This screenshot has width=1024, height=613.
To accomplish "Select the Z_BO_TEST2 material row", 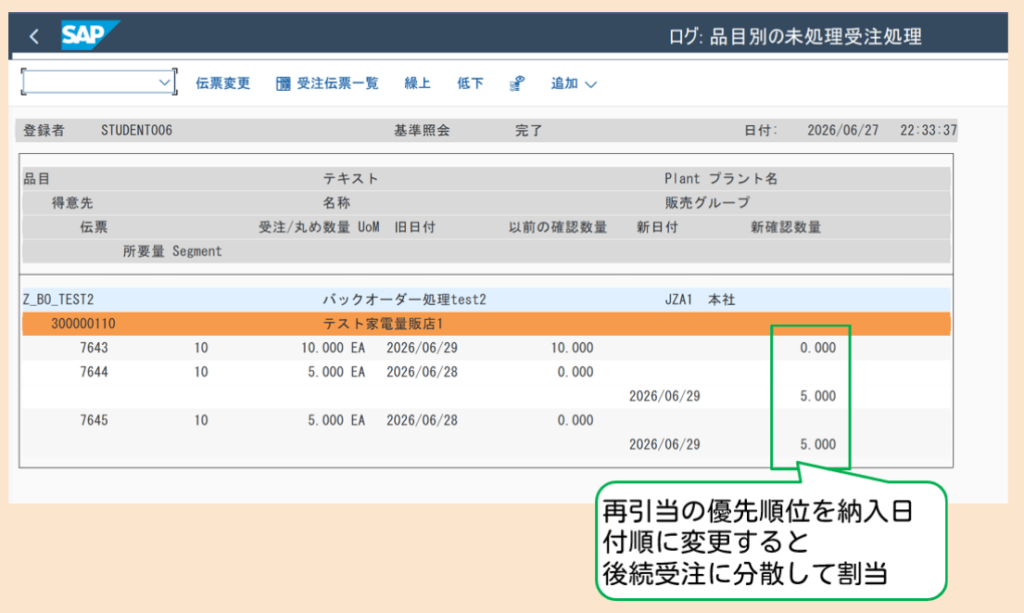I will 486,300.
